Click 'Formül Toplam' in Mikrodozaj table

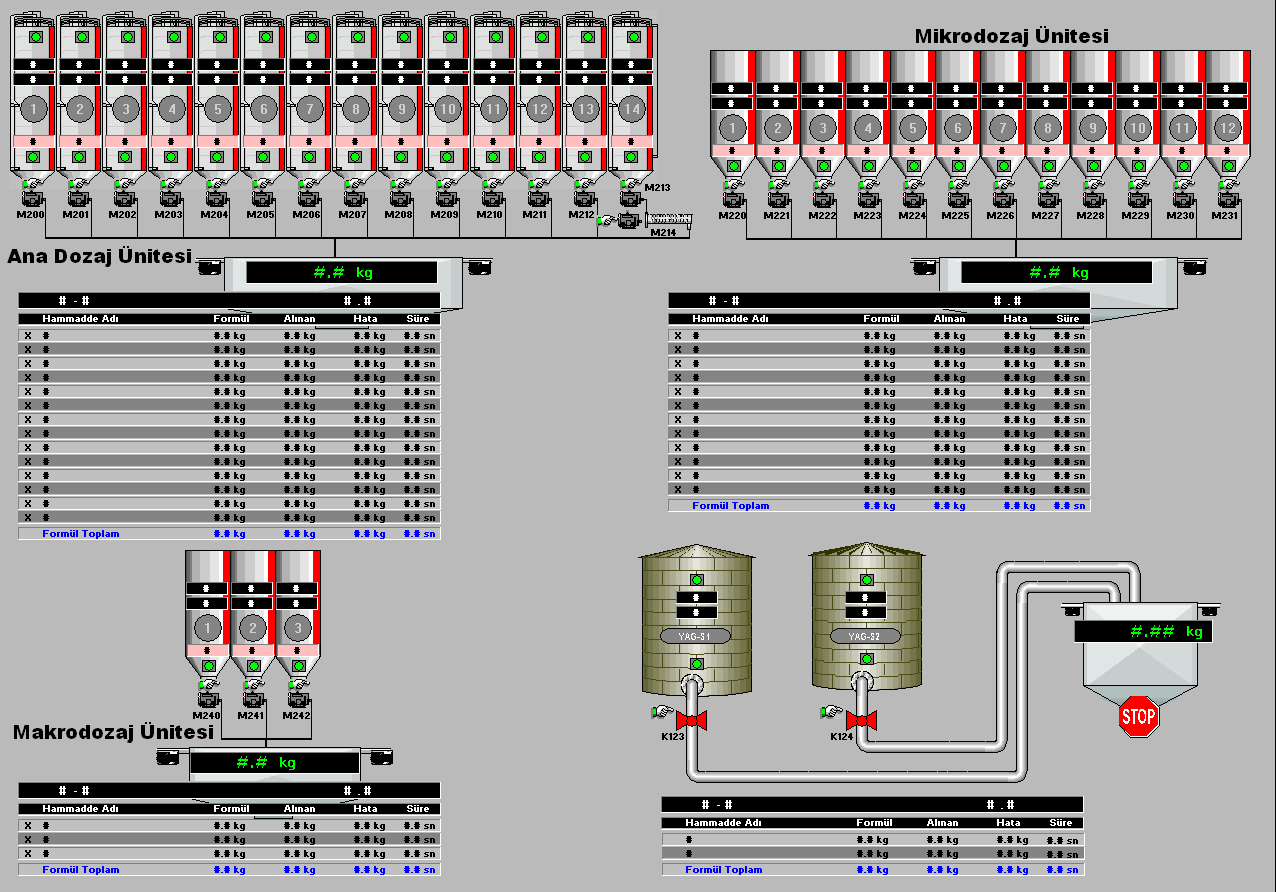(730, 506)
